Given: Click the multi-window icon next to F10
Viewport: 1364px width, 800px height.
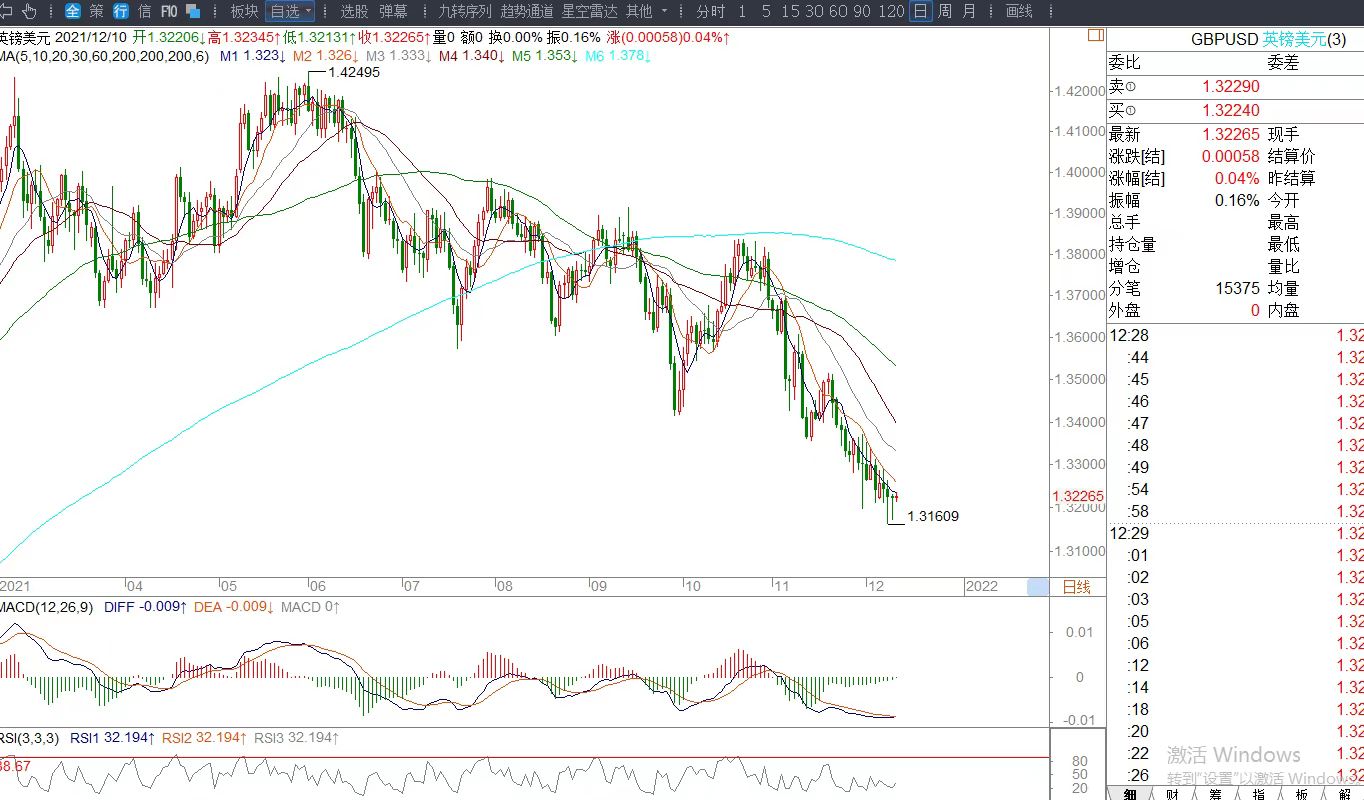Looking at the screenshot, I should pyautogui.click(x=193, y=11).
